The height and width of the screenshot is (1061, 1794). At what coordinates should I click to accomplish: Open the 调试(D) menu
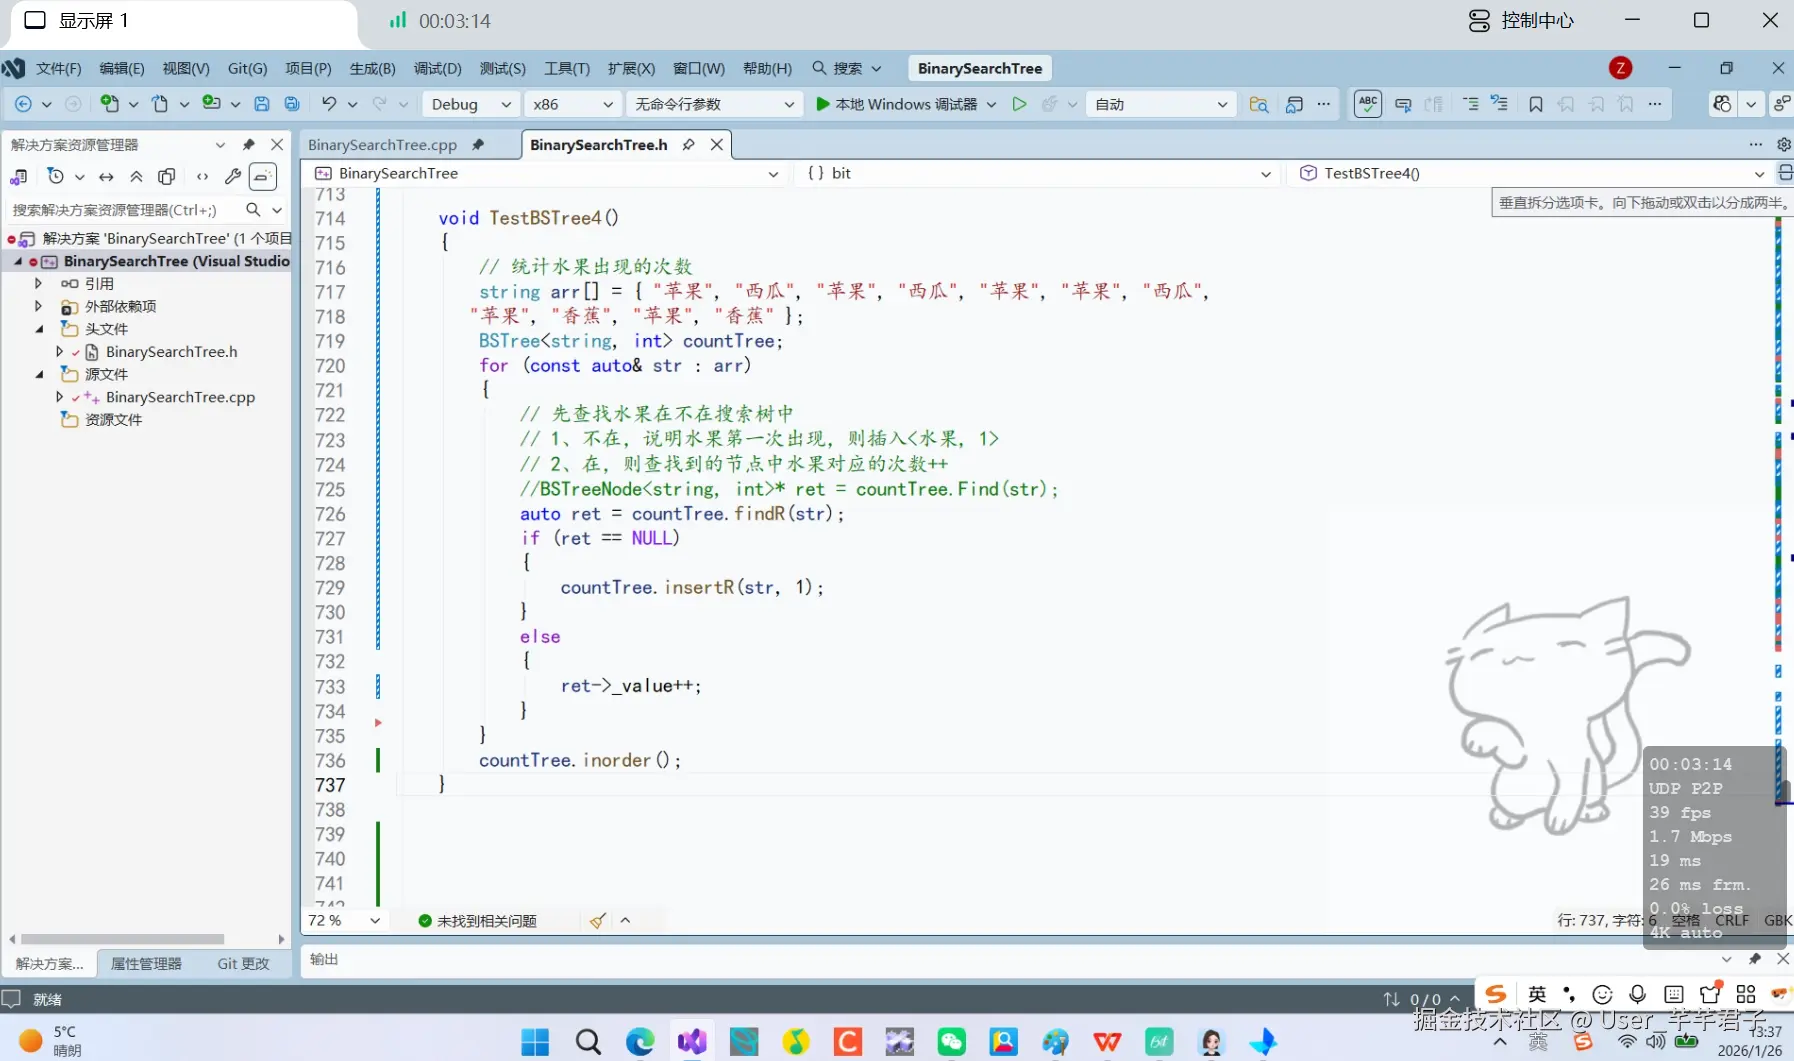pyautogui.click(x=437, y=68)
